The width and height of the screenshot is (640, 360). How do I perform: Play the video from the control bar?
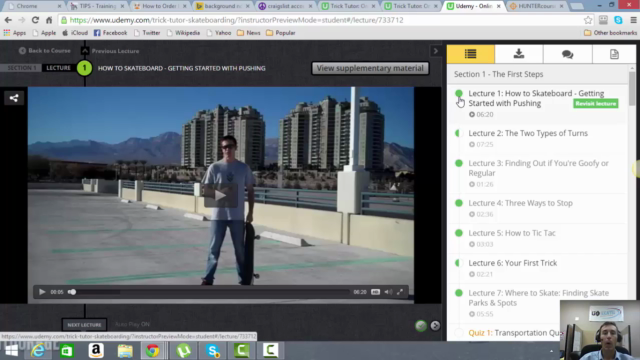[x=42, y=292]
